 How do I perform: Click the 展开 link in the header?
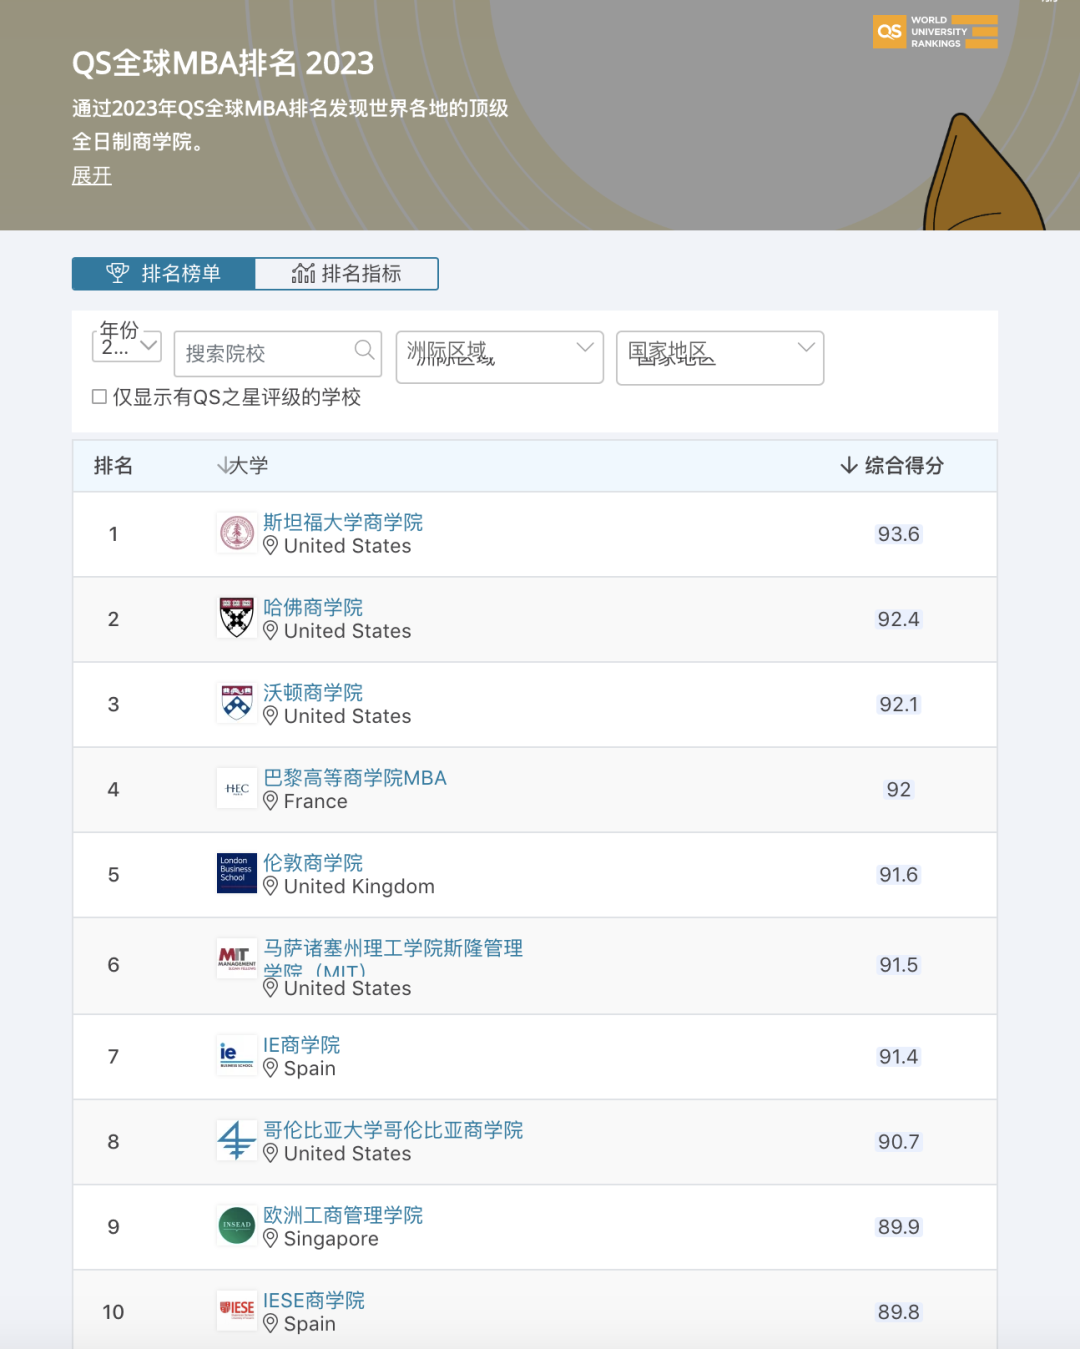tap(92, 176)
